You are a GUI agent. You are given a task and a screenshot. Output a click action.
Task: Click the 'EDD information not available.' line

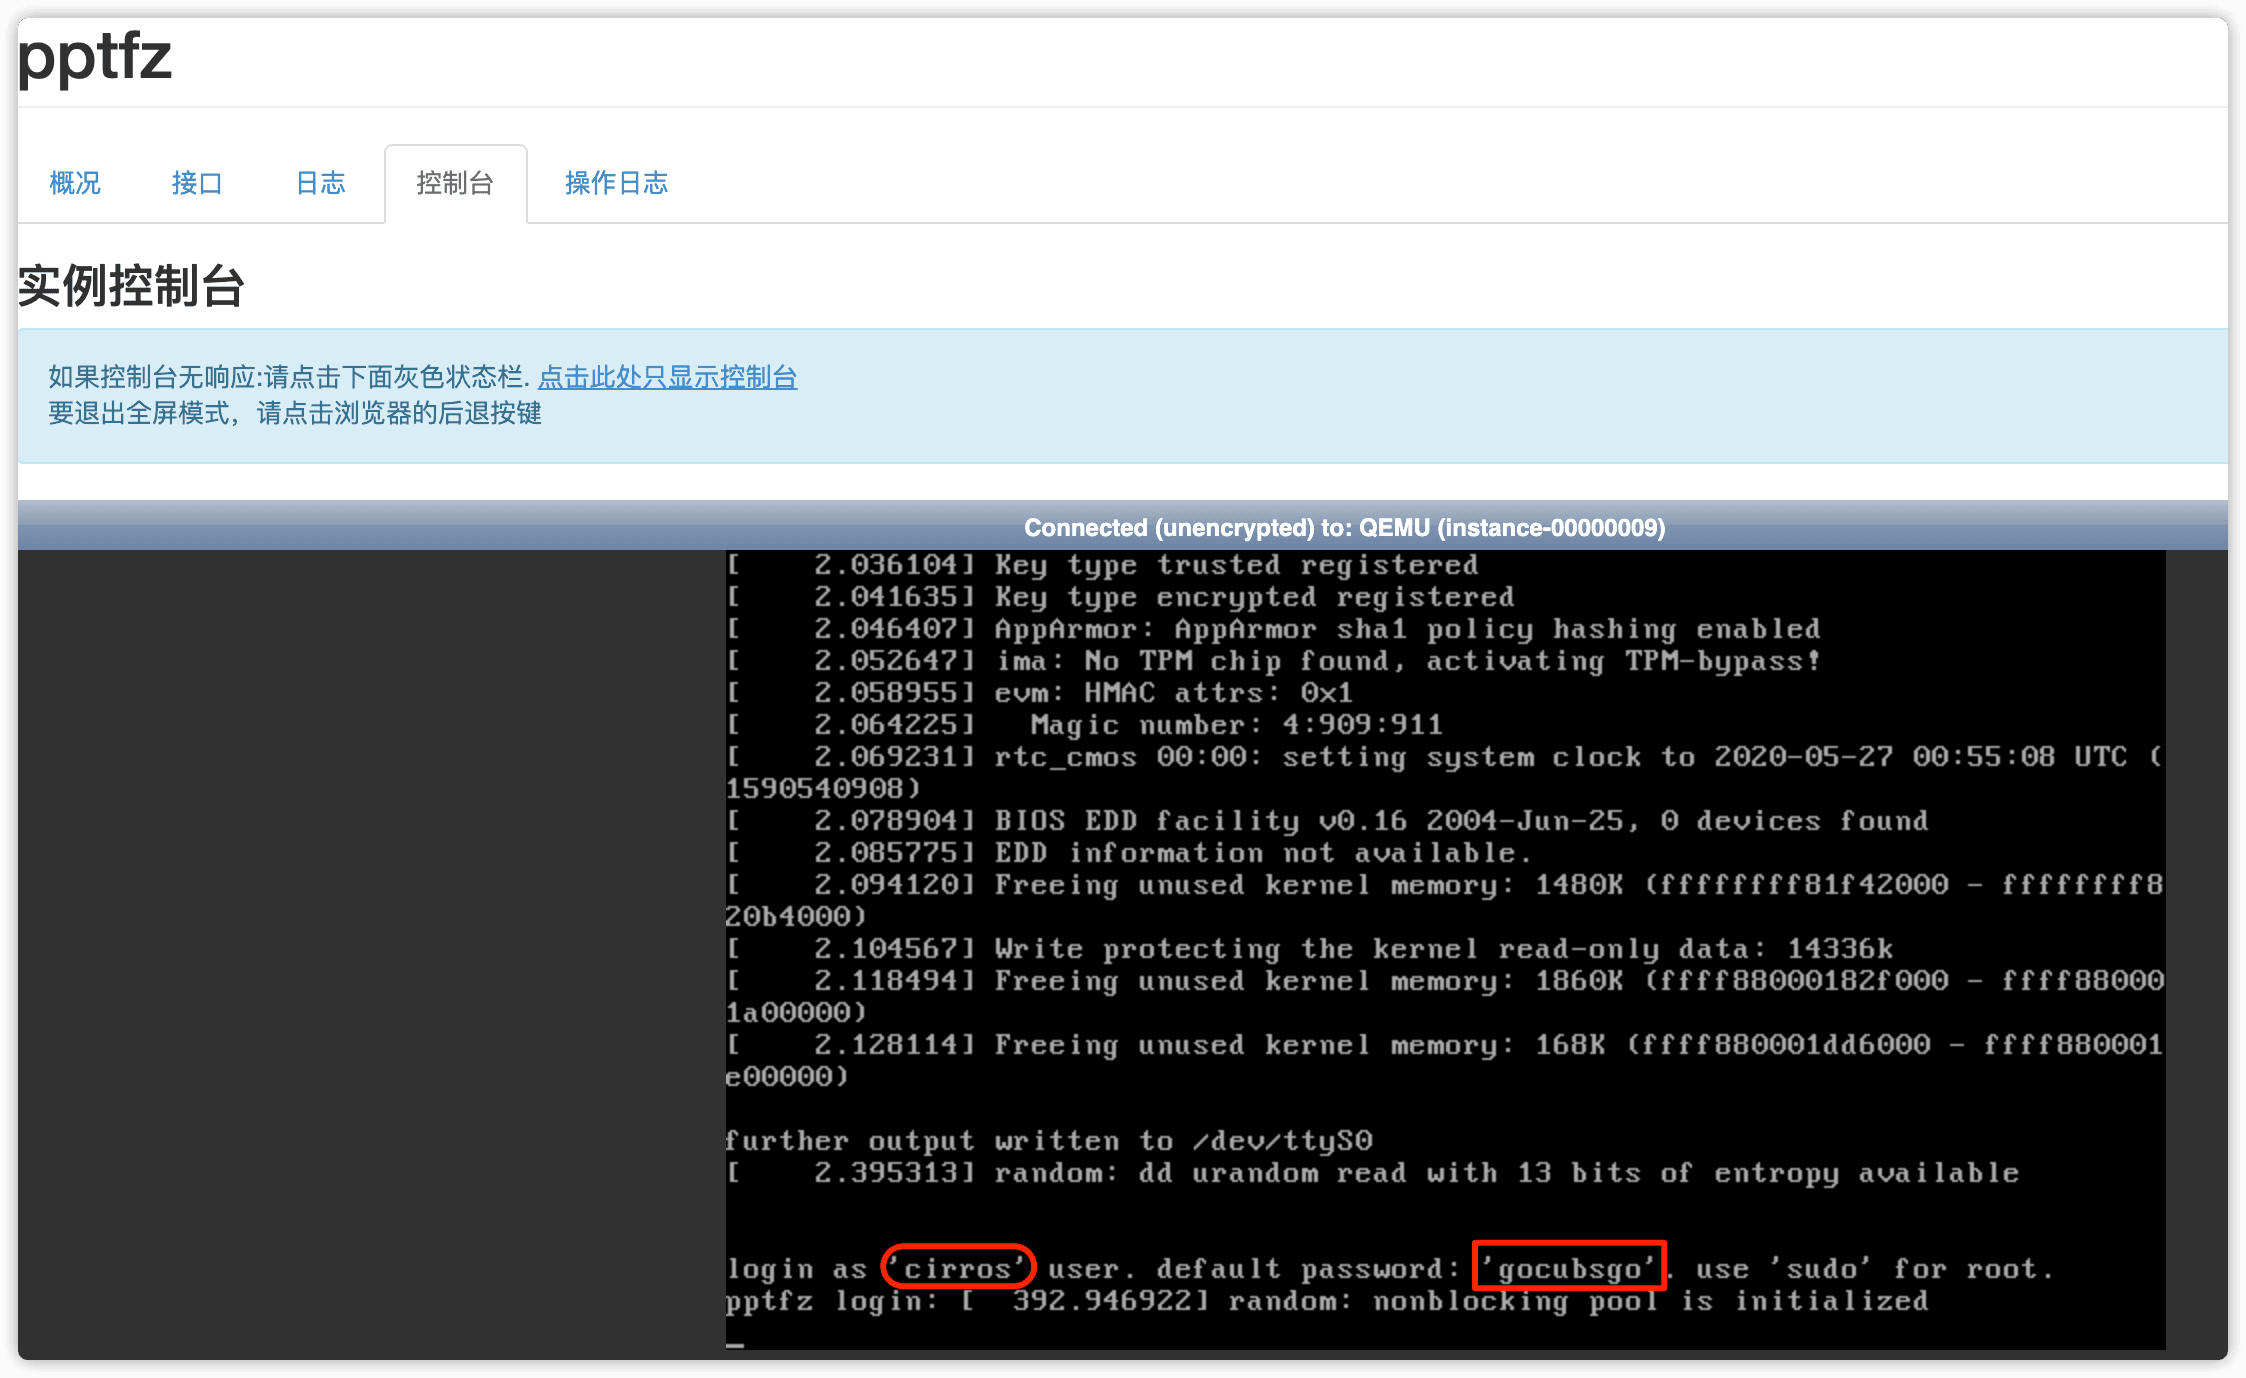1129,853
